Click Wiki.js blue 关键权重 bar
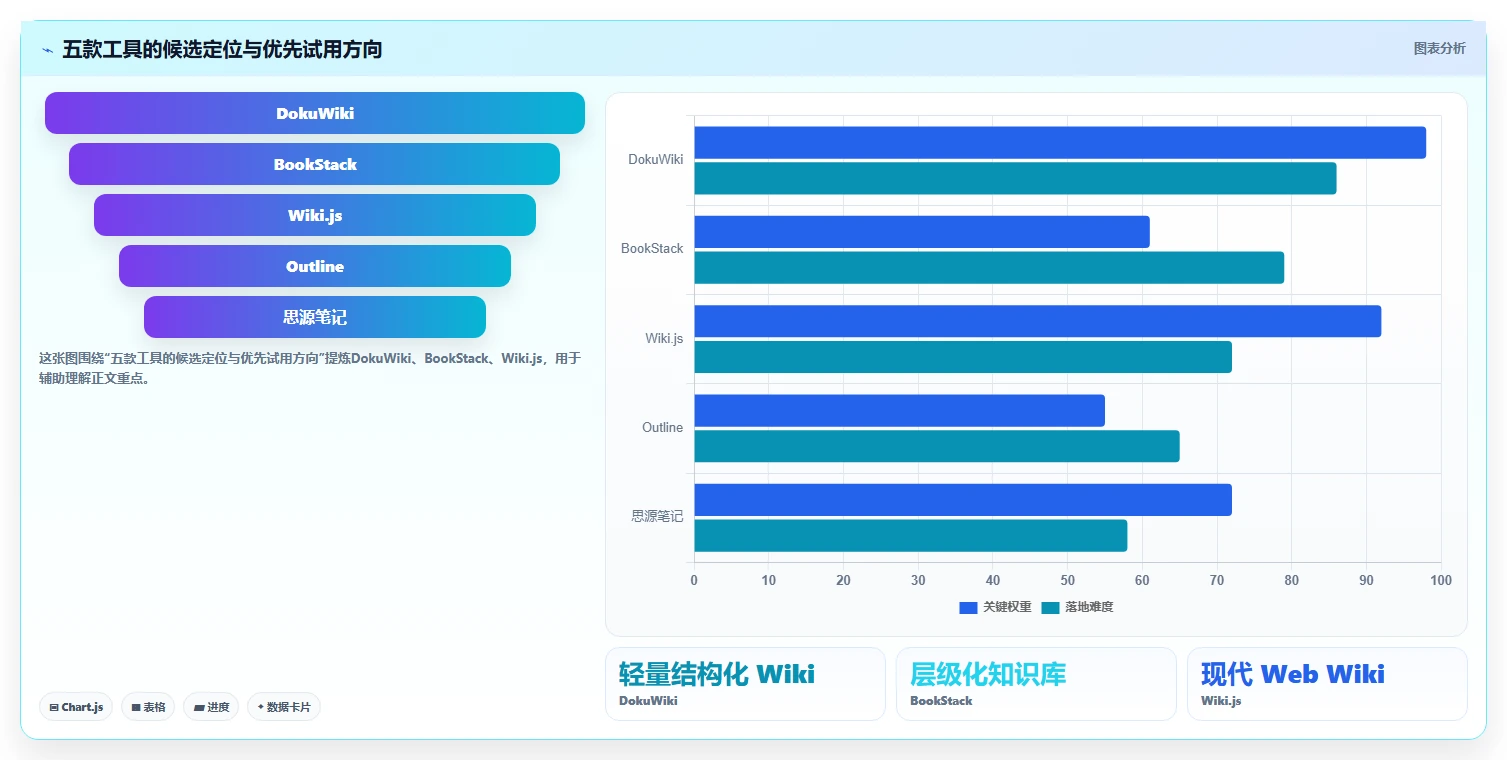The width and height of the screenshot is (1507, 760). tap(1037, 321)
